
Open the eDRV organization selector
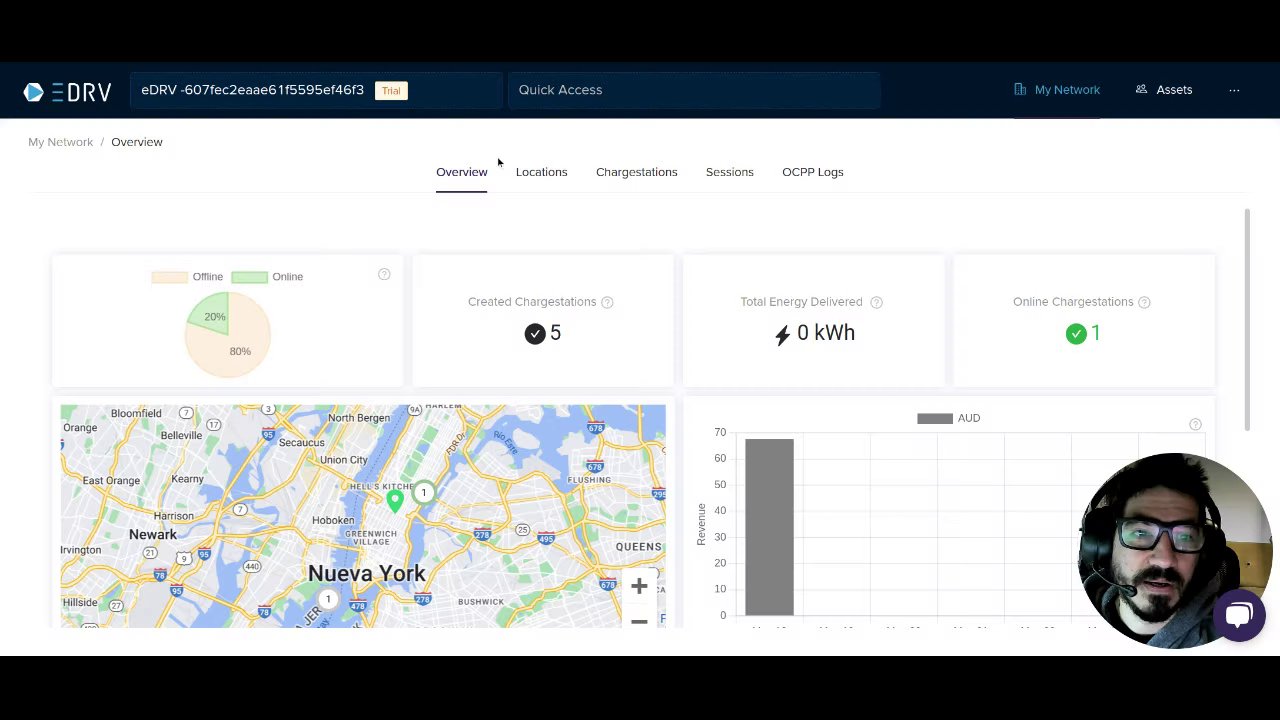tap(315, 90)
